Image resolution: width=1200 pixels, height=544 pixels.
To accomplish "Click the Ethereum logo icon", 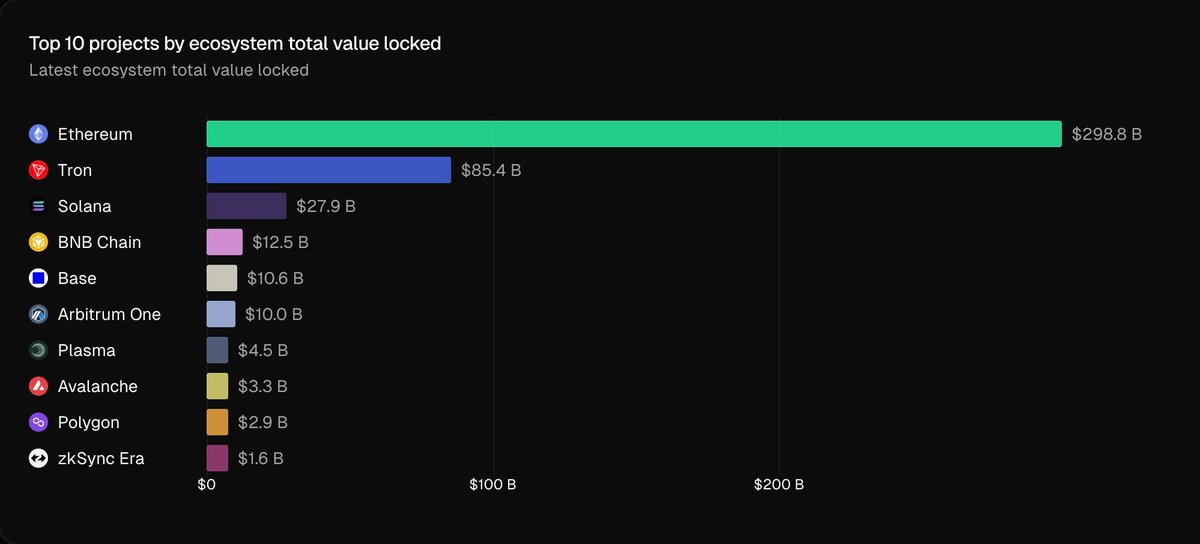I will (39, 134).
